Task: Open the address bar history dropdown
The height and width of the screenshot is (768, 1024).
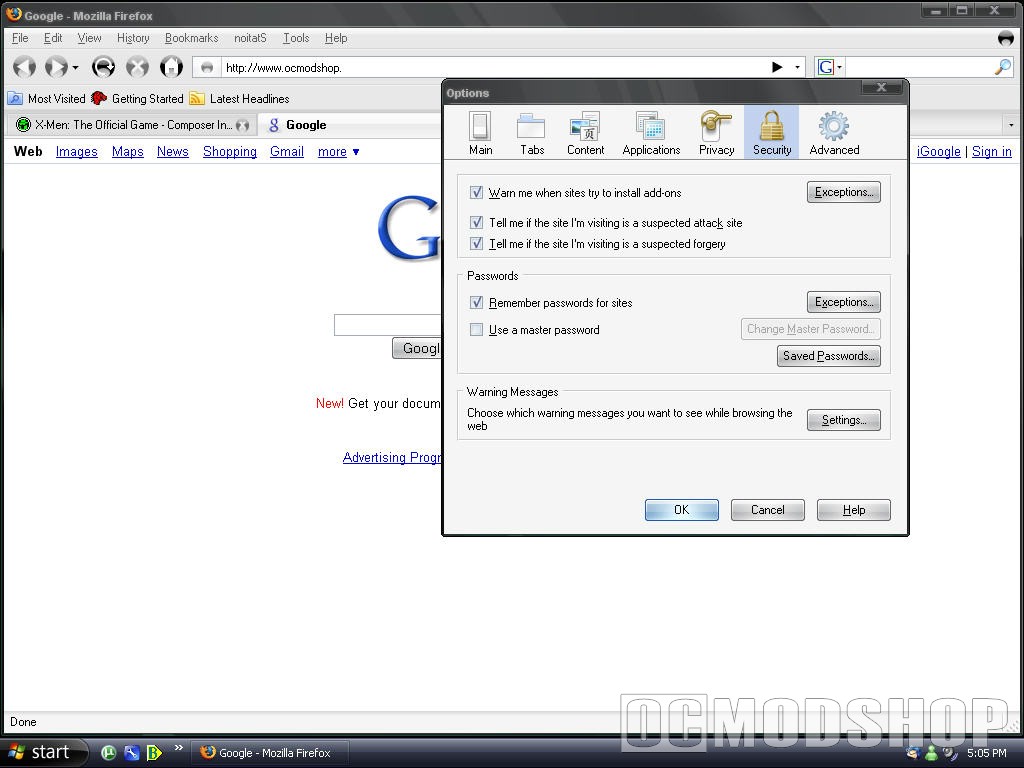Action: tap(797, 67)
